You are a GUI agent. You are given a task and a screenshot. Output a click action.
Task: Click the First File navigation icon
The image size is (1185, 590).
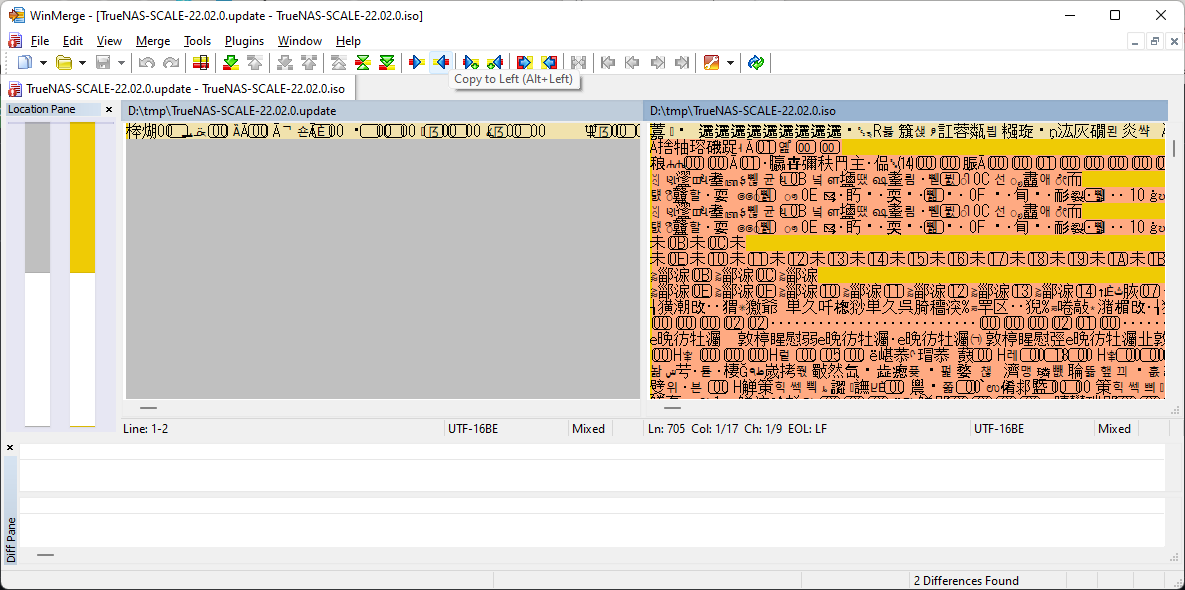point(608,63)
